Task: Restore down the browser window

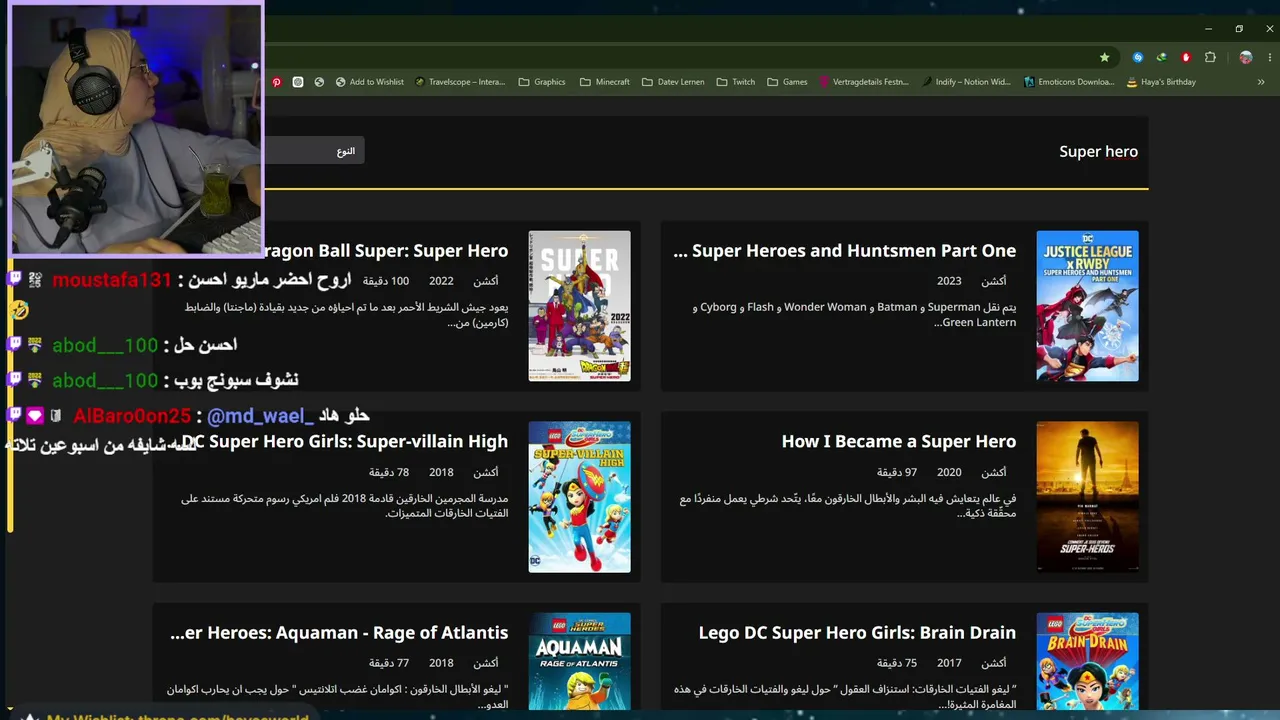Action: pyautogui.click(x=1239, y=29)
